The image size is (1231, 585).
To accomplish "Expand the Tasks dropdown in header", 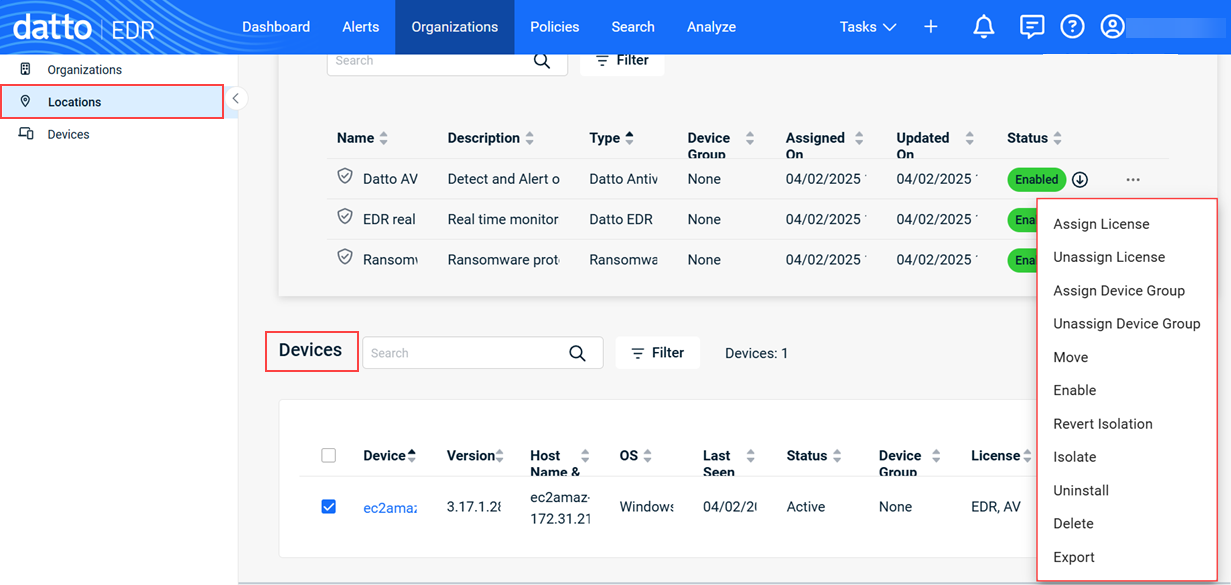I will pos(868,27).
